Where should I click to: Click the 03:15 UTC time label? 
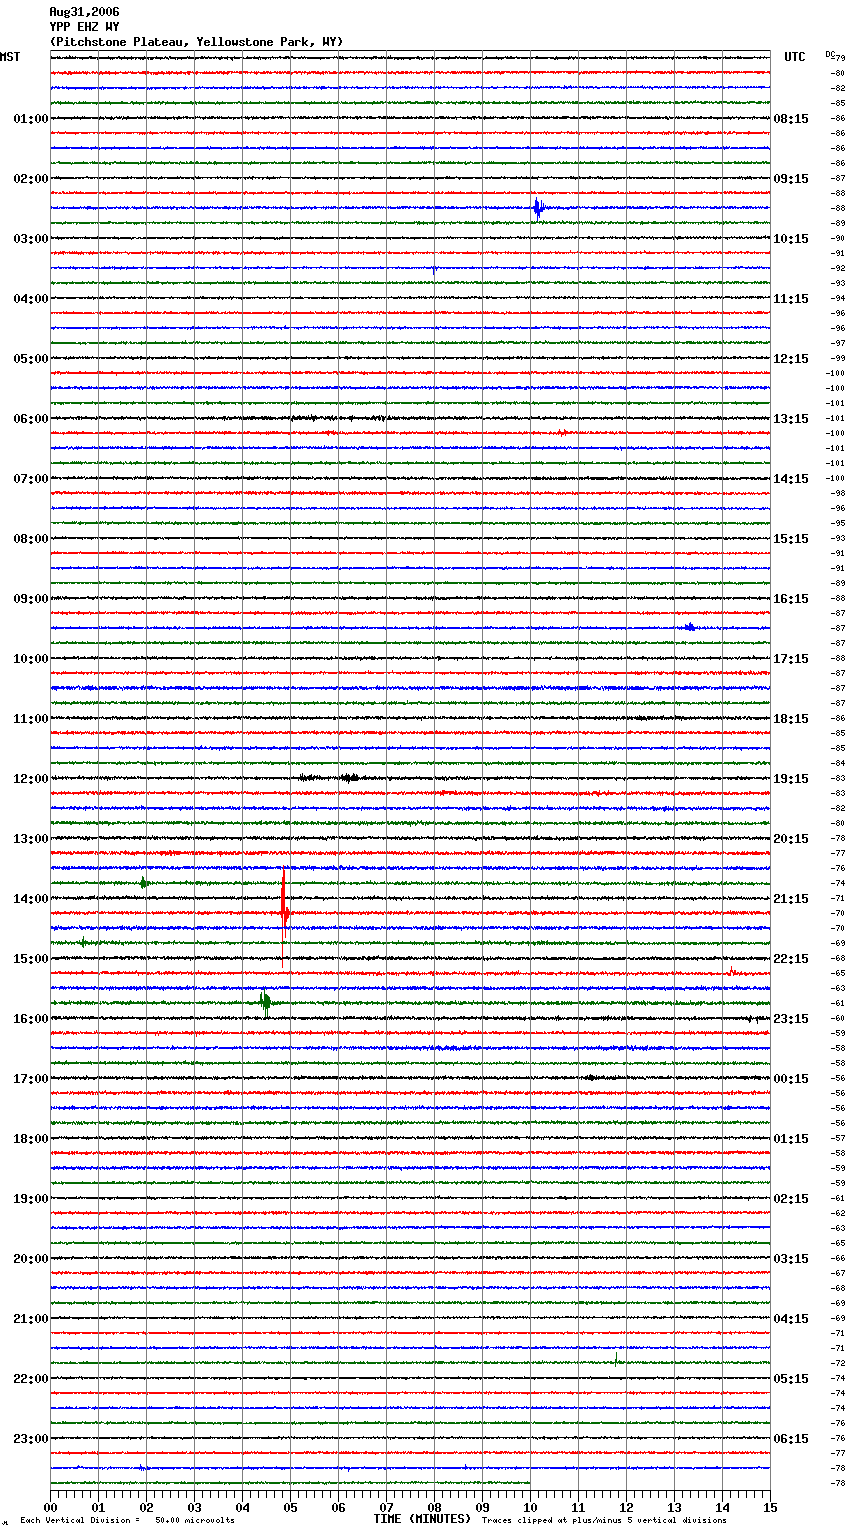(x=791, y=1259)
